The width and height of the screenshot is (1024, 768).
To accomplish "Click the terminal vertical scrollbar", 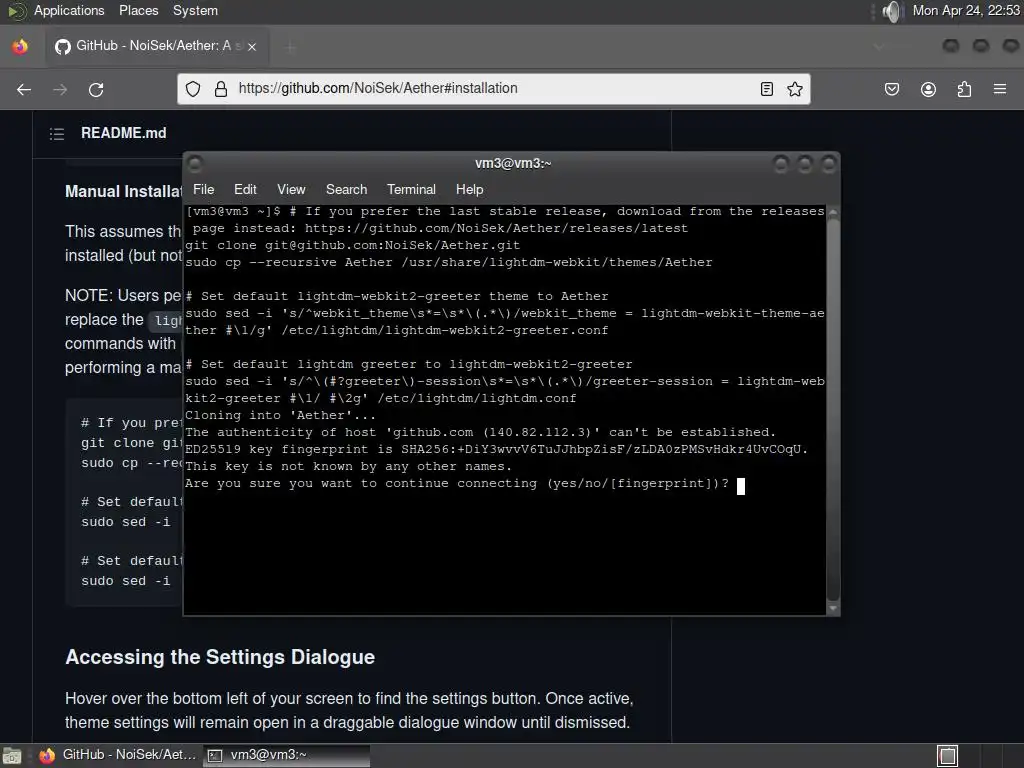I will pyautogui.click(x=833, y=409).
